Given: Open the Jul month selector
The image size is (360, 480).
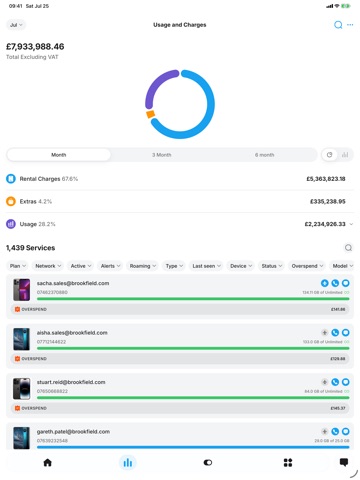Looking at the screenshot, I should (16, 25).
